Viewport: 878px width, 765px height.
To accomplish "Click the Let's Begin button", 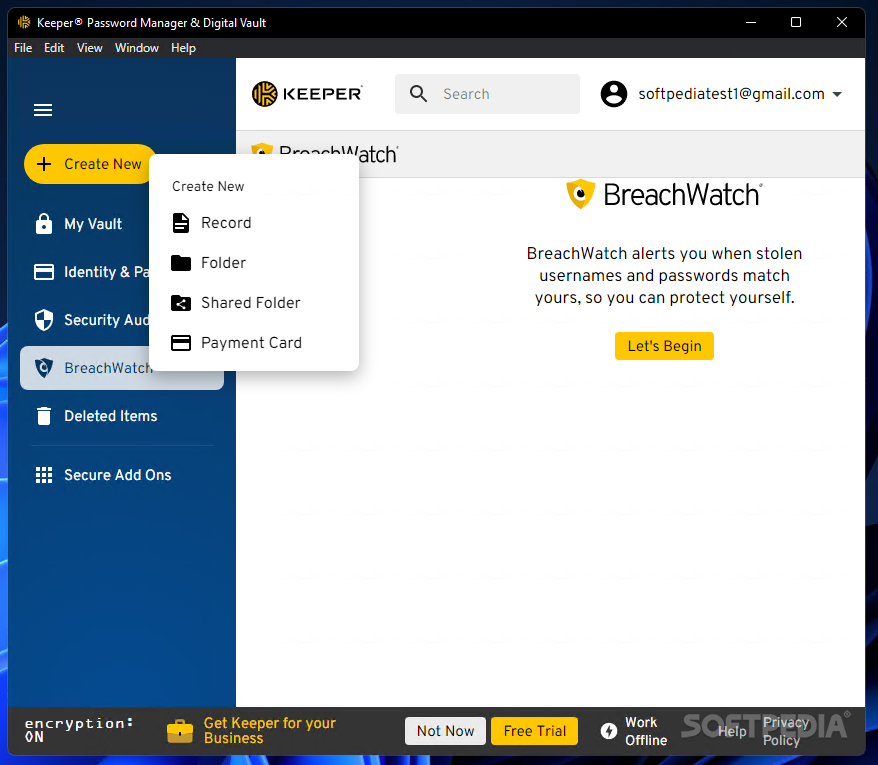I will point(664,346).
